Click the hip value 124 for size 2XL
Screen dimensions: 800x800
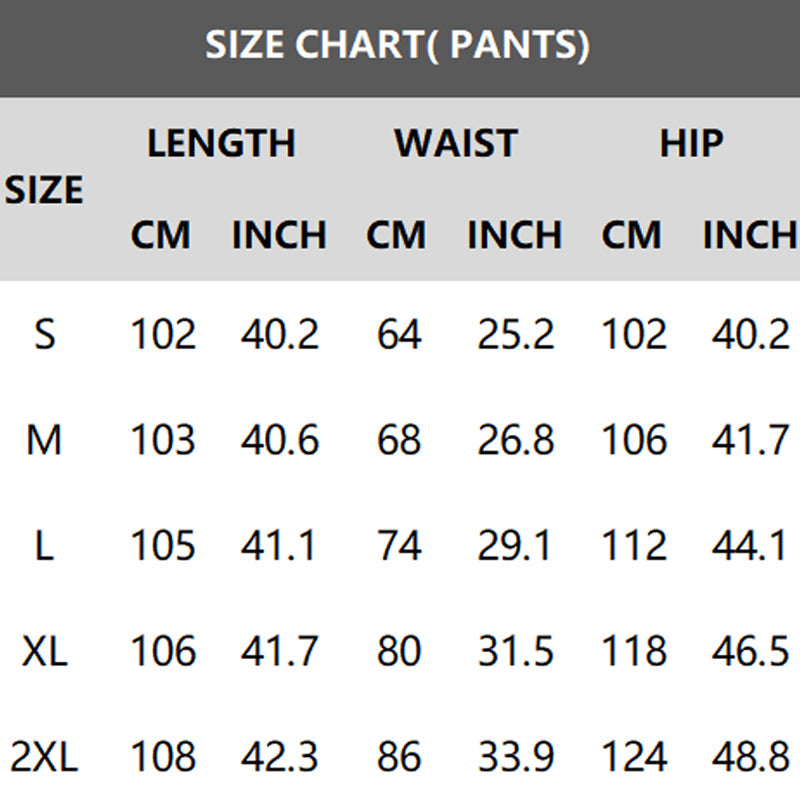[x=634, y=758]
